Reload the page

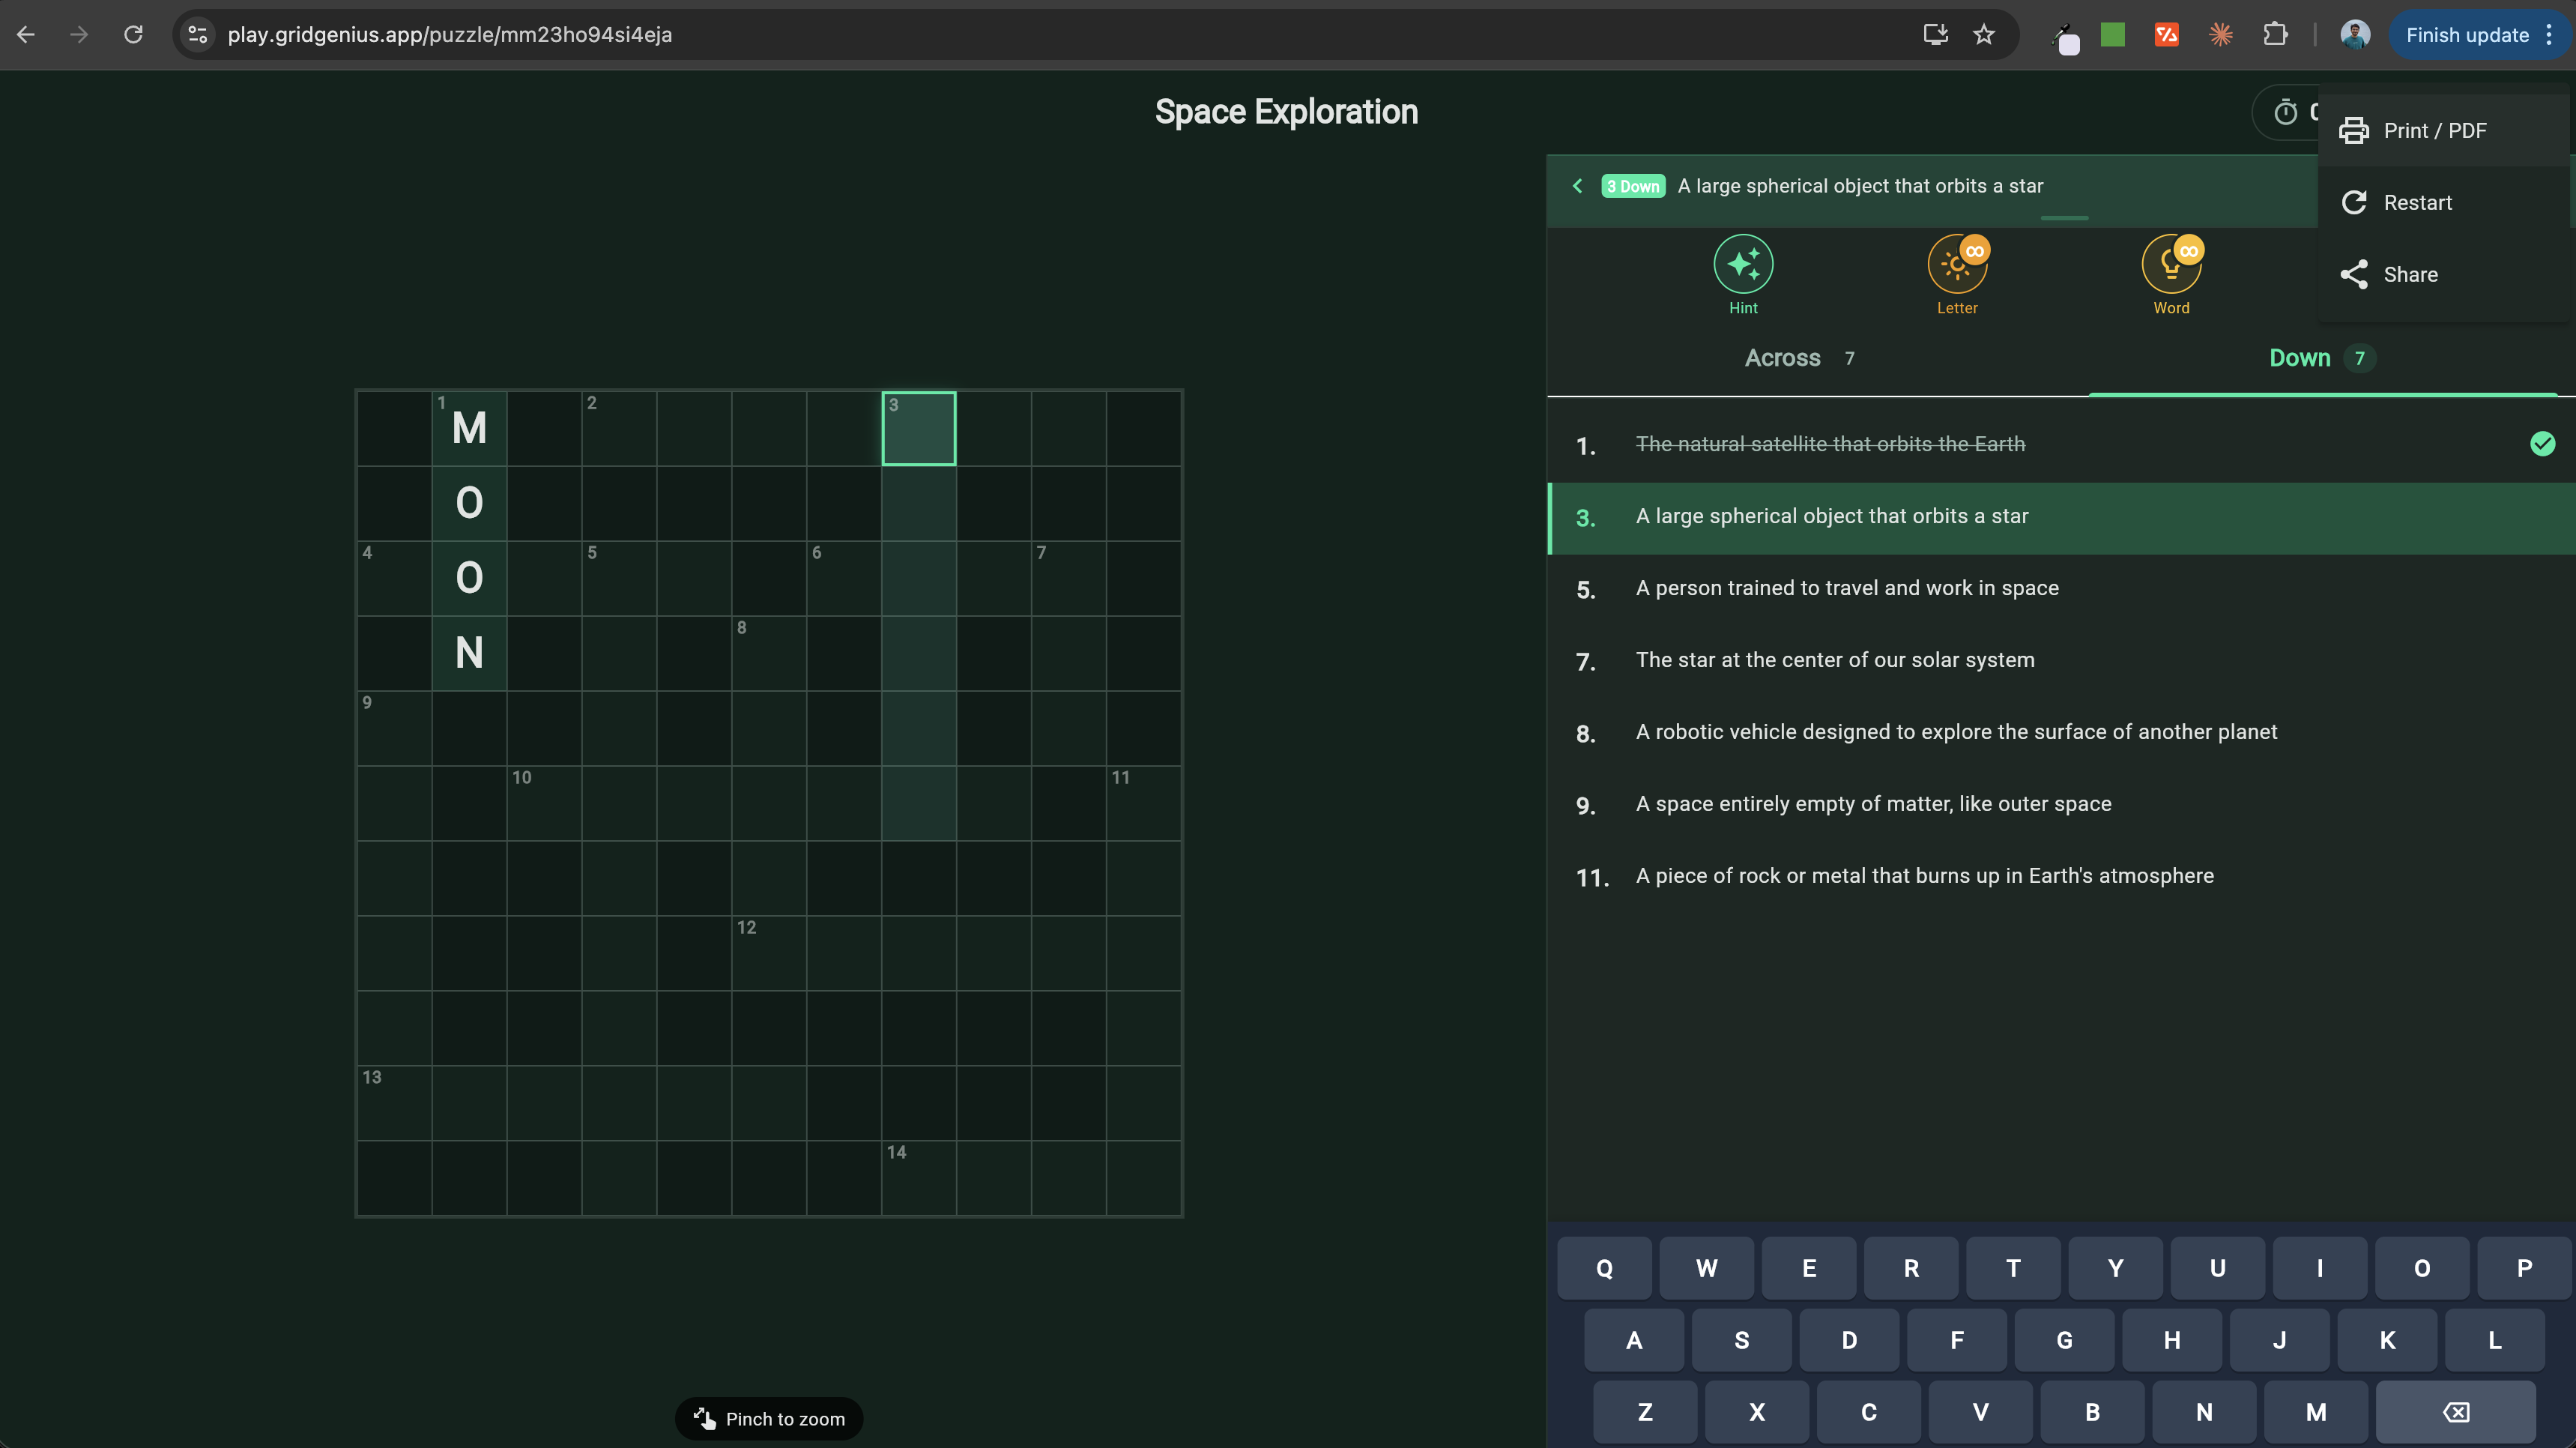[x=133, y=35]
